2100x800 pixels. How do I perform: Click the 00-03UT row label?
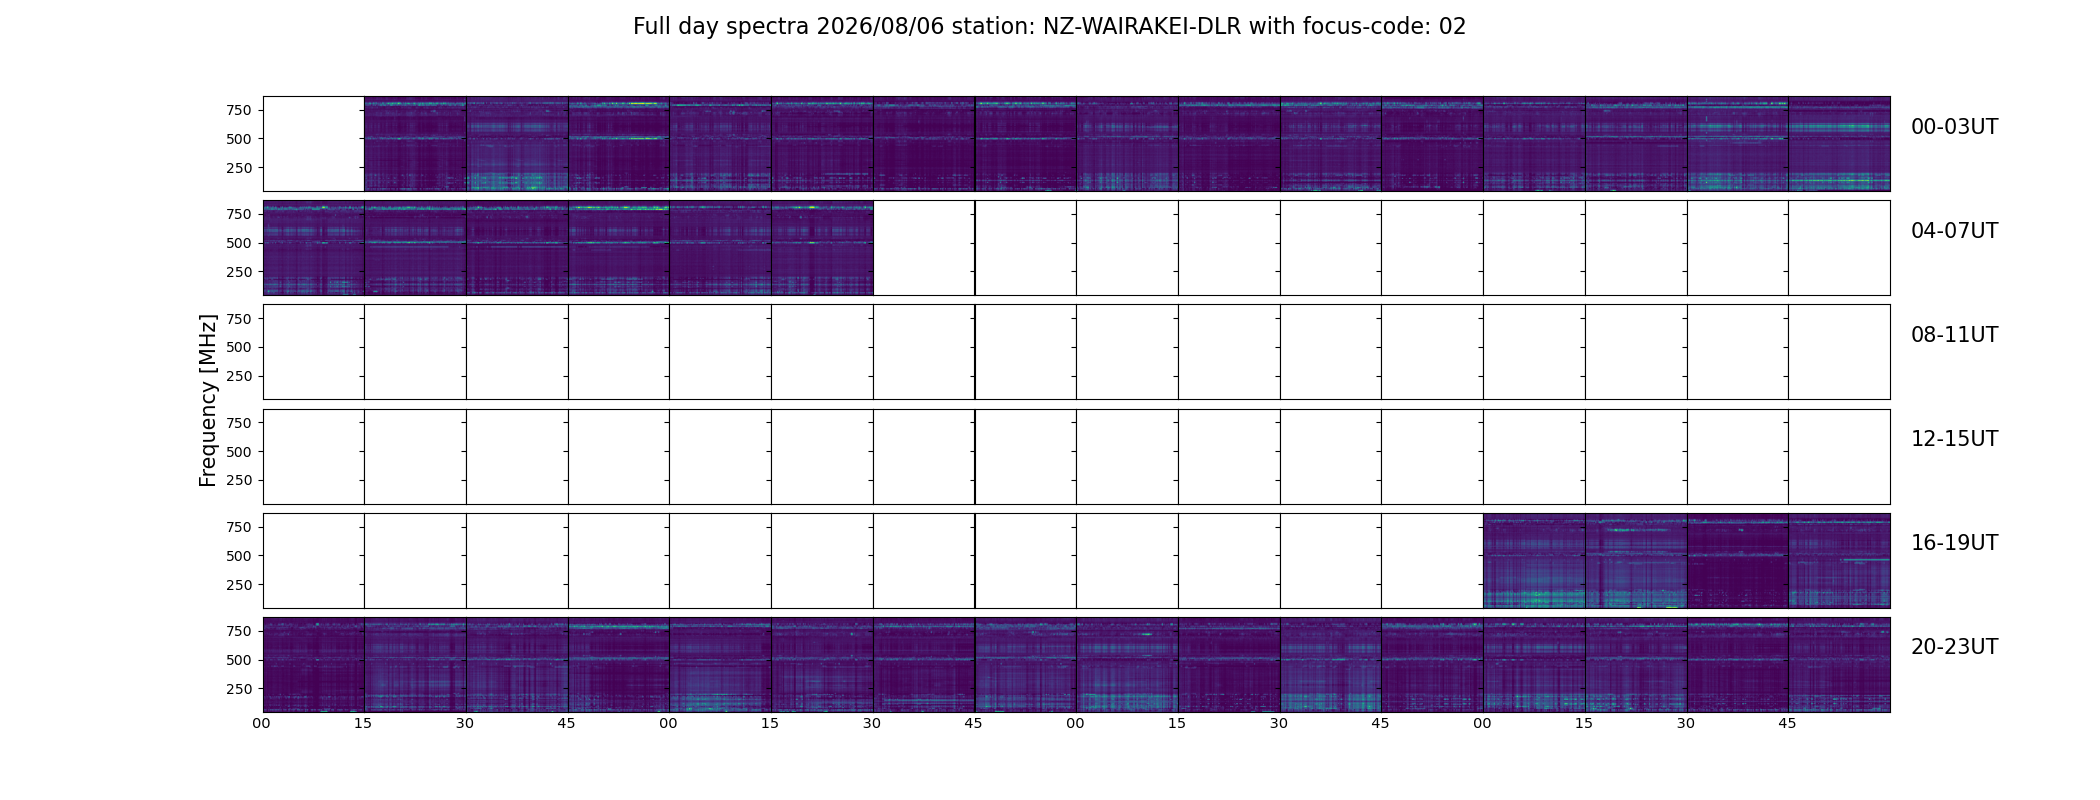click(1954, 127)
